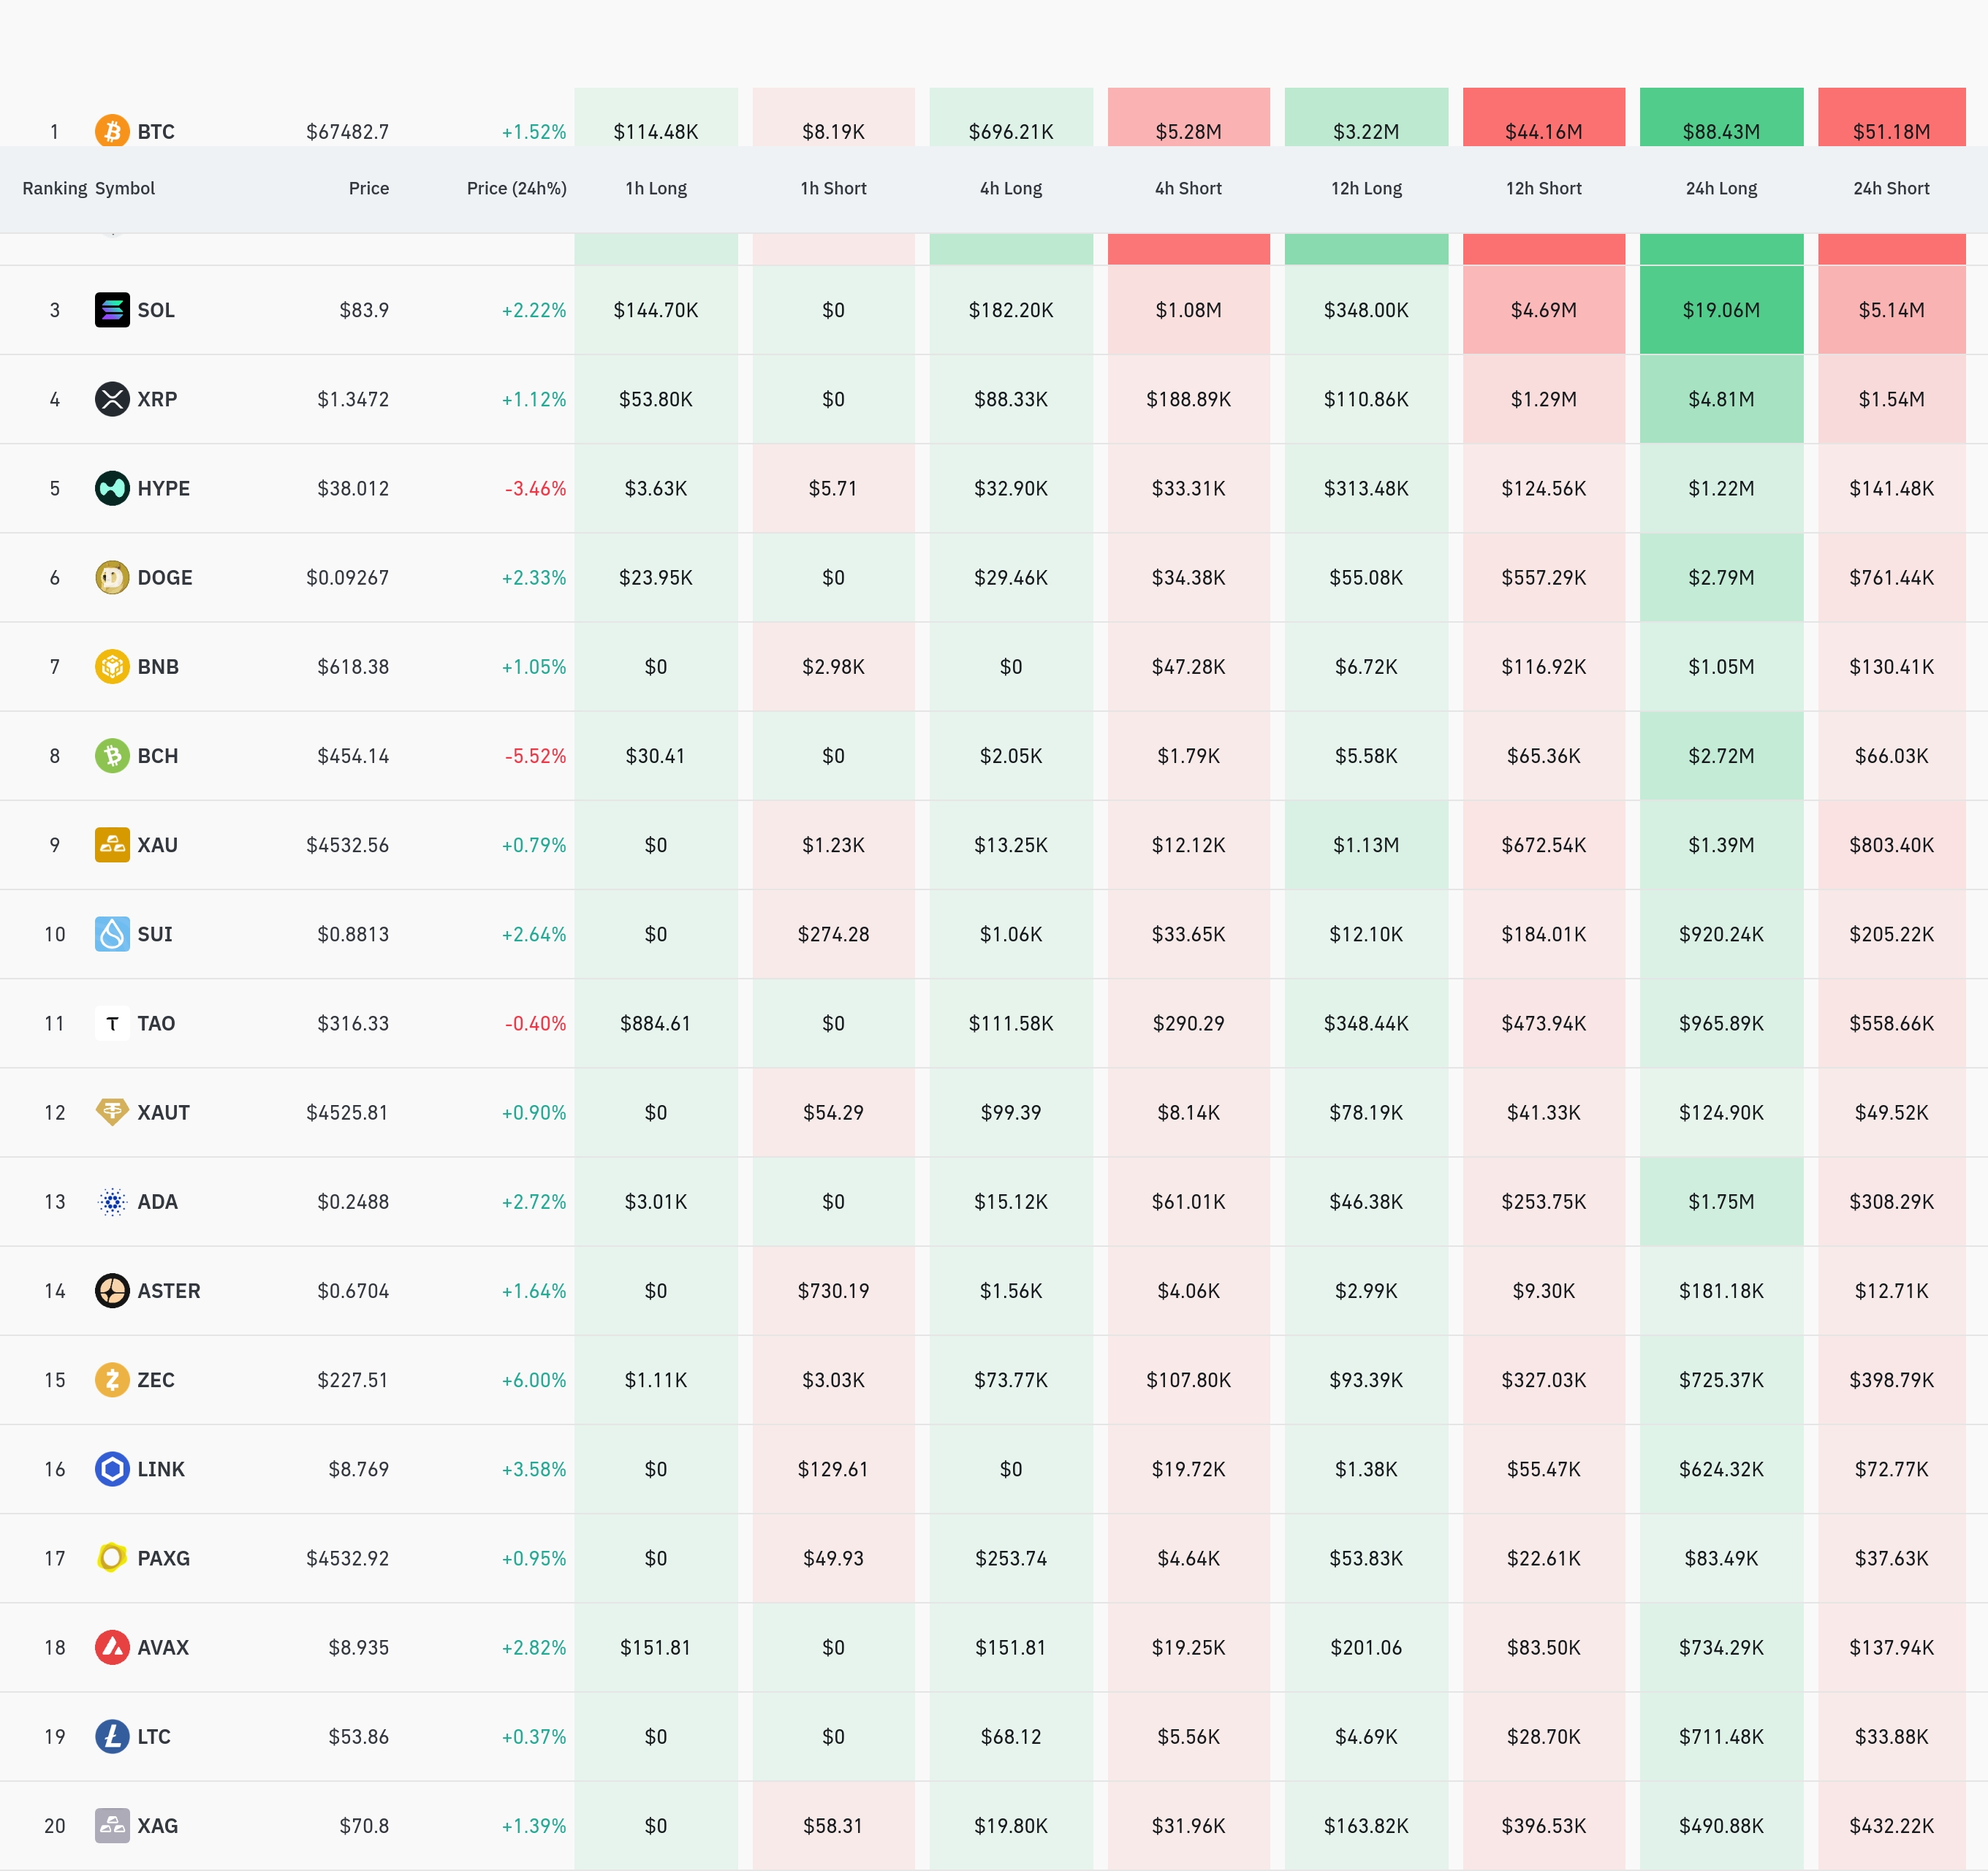Image resolution: width=1988 pixels, height=1871 pixels.
Task: Click the Avalanche AVAX red icon
Action: point(112,1647)
